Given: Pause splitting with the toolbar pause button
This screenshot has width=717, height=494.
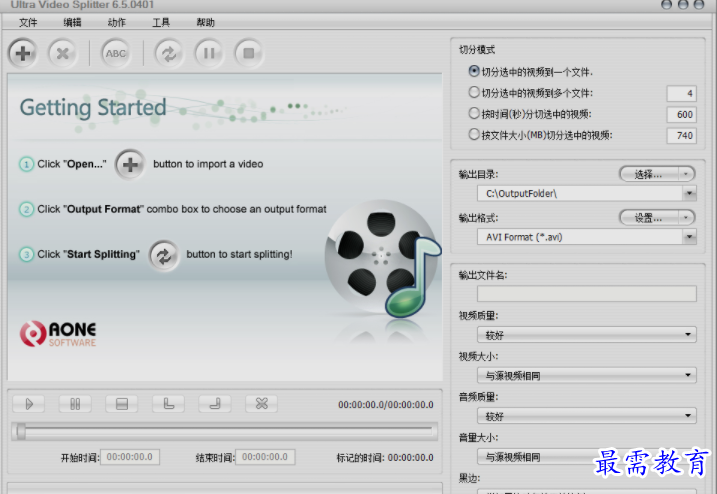Looking at the screenshot, I should pos(209,53).
